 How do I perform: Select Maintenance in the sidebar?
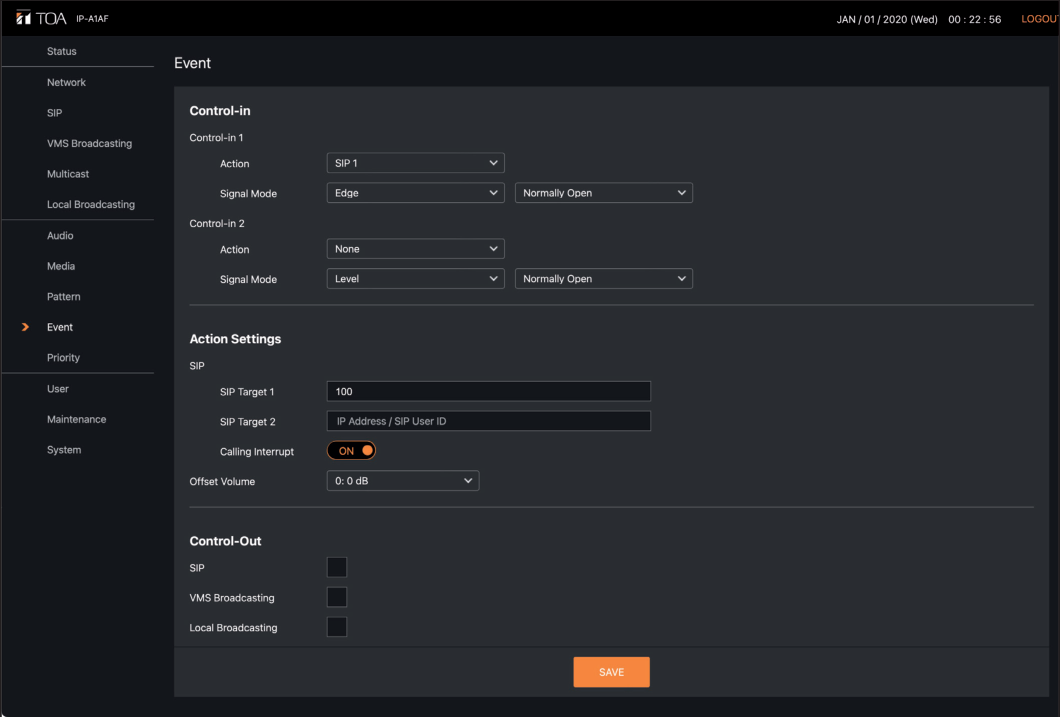pos(76,419)
